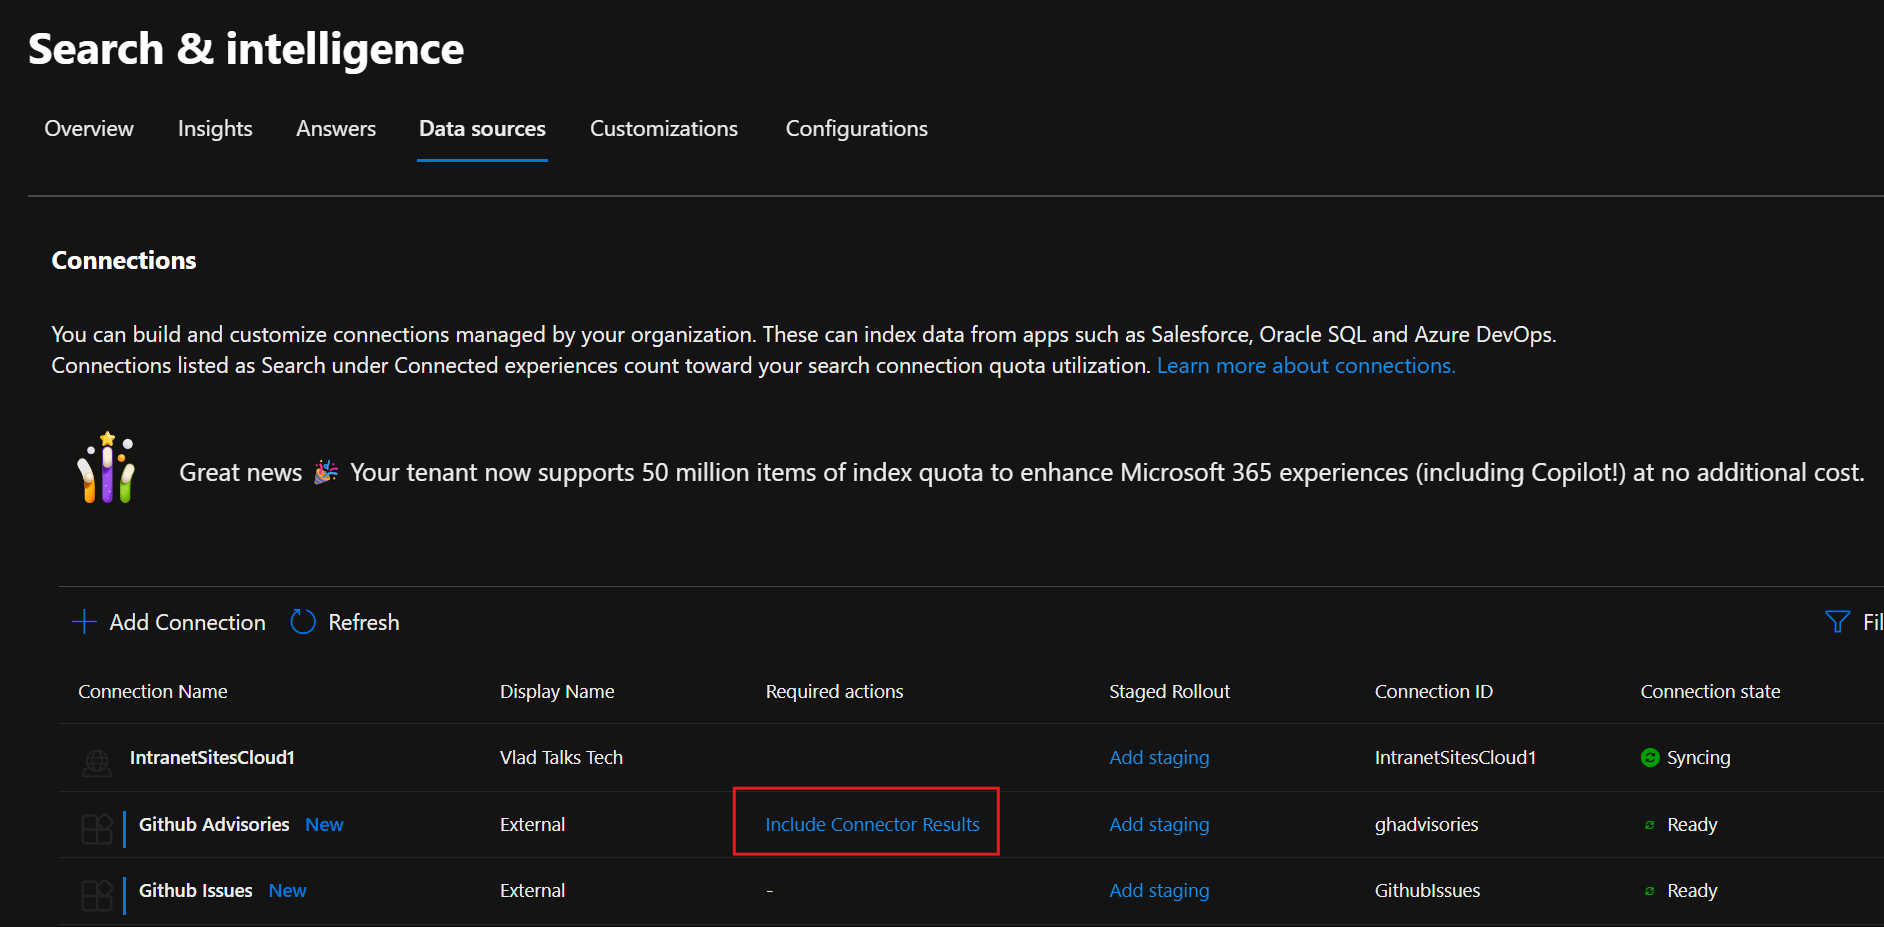Image resolution: width=1884 pixels, height=927 pixels.
Task: Click Add staging for IntranetSitesCloud1
Action: point(1158,757)
